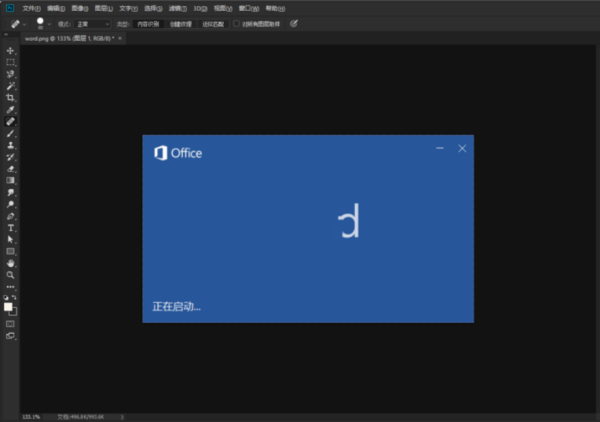Screen dimensions: 600x422
Task: Open the Type (文字) menu
Action: coord(128,8)
